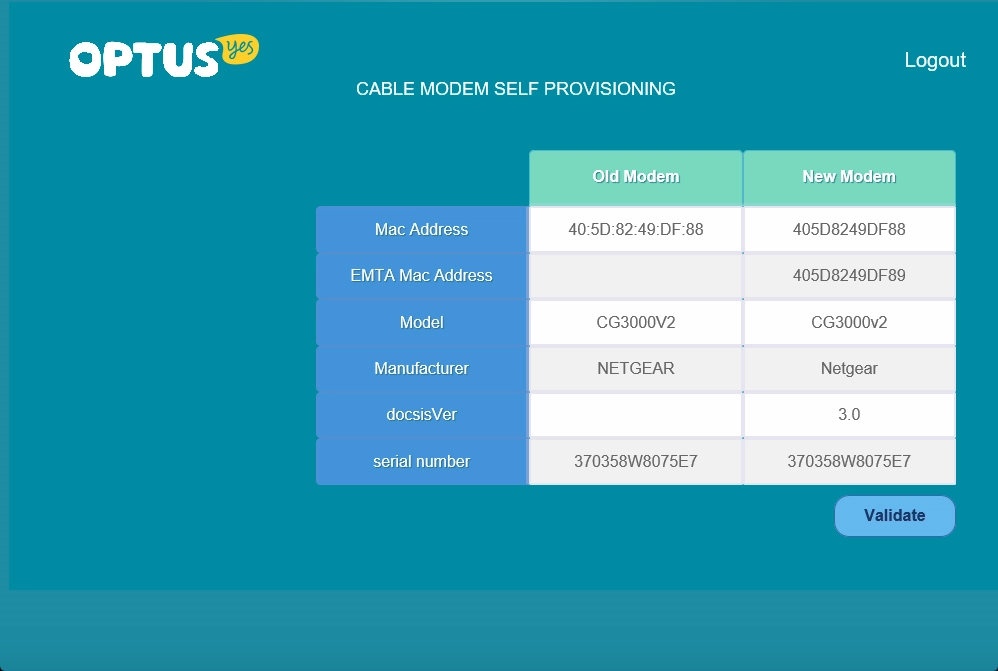Select old modem MAC 40:5D:82:49:DF:88
The height and width of the screenshot is (671, 998).
(x=636, y=229)
